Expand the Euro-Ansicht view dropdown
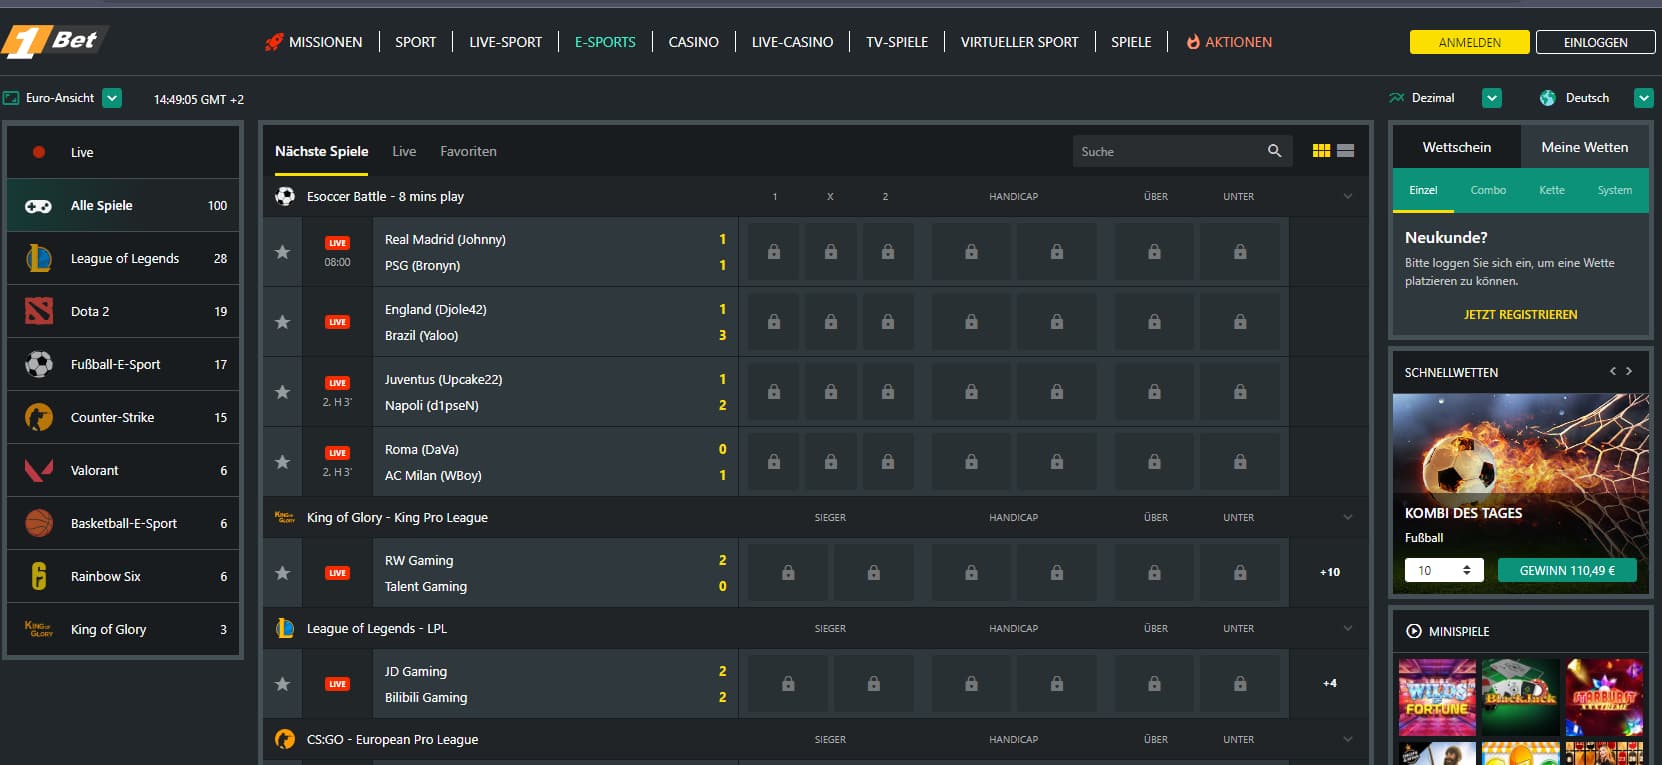 [x=112, y=98]
